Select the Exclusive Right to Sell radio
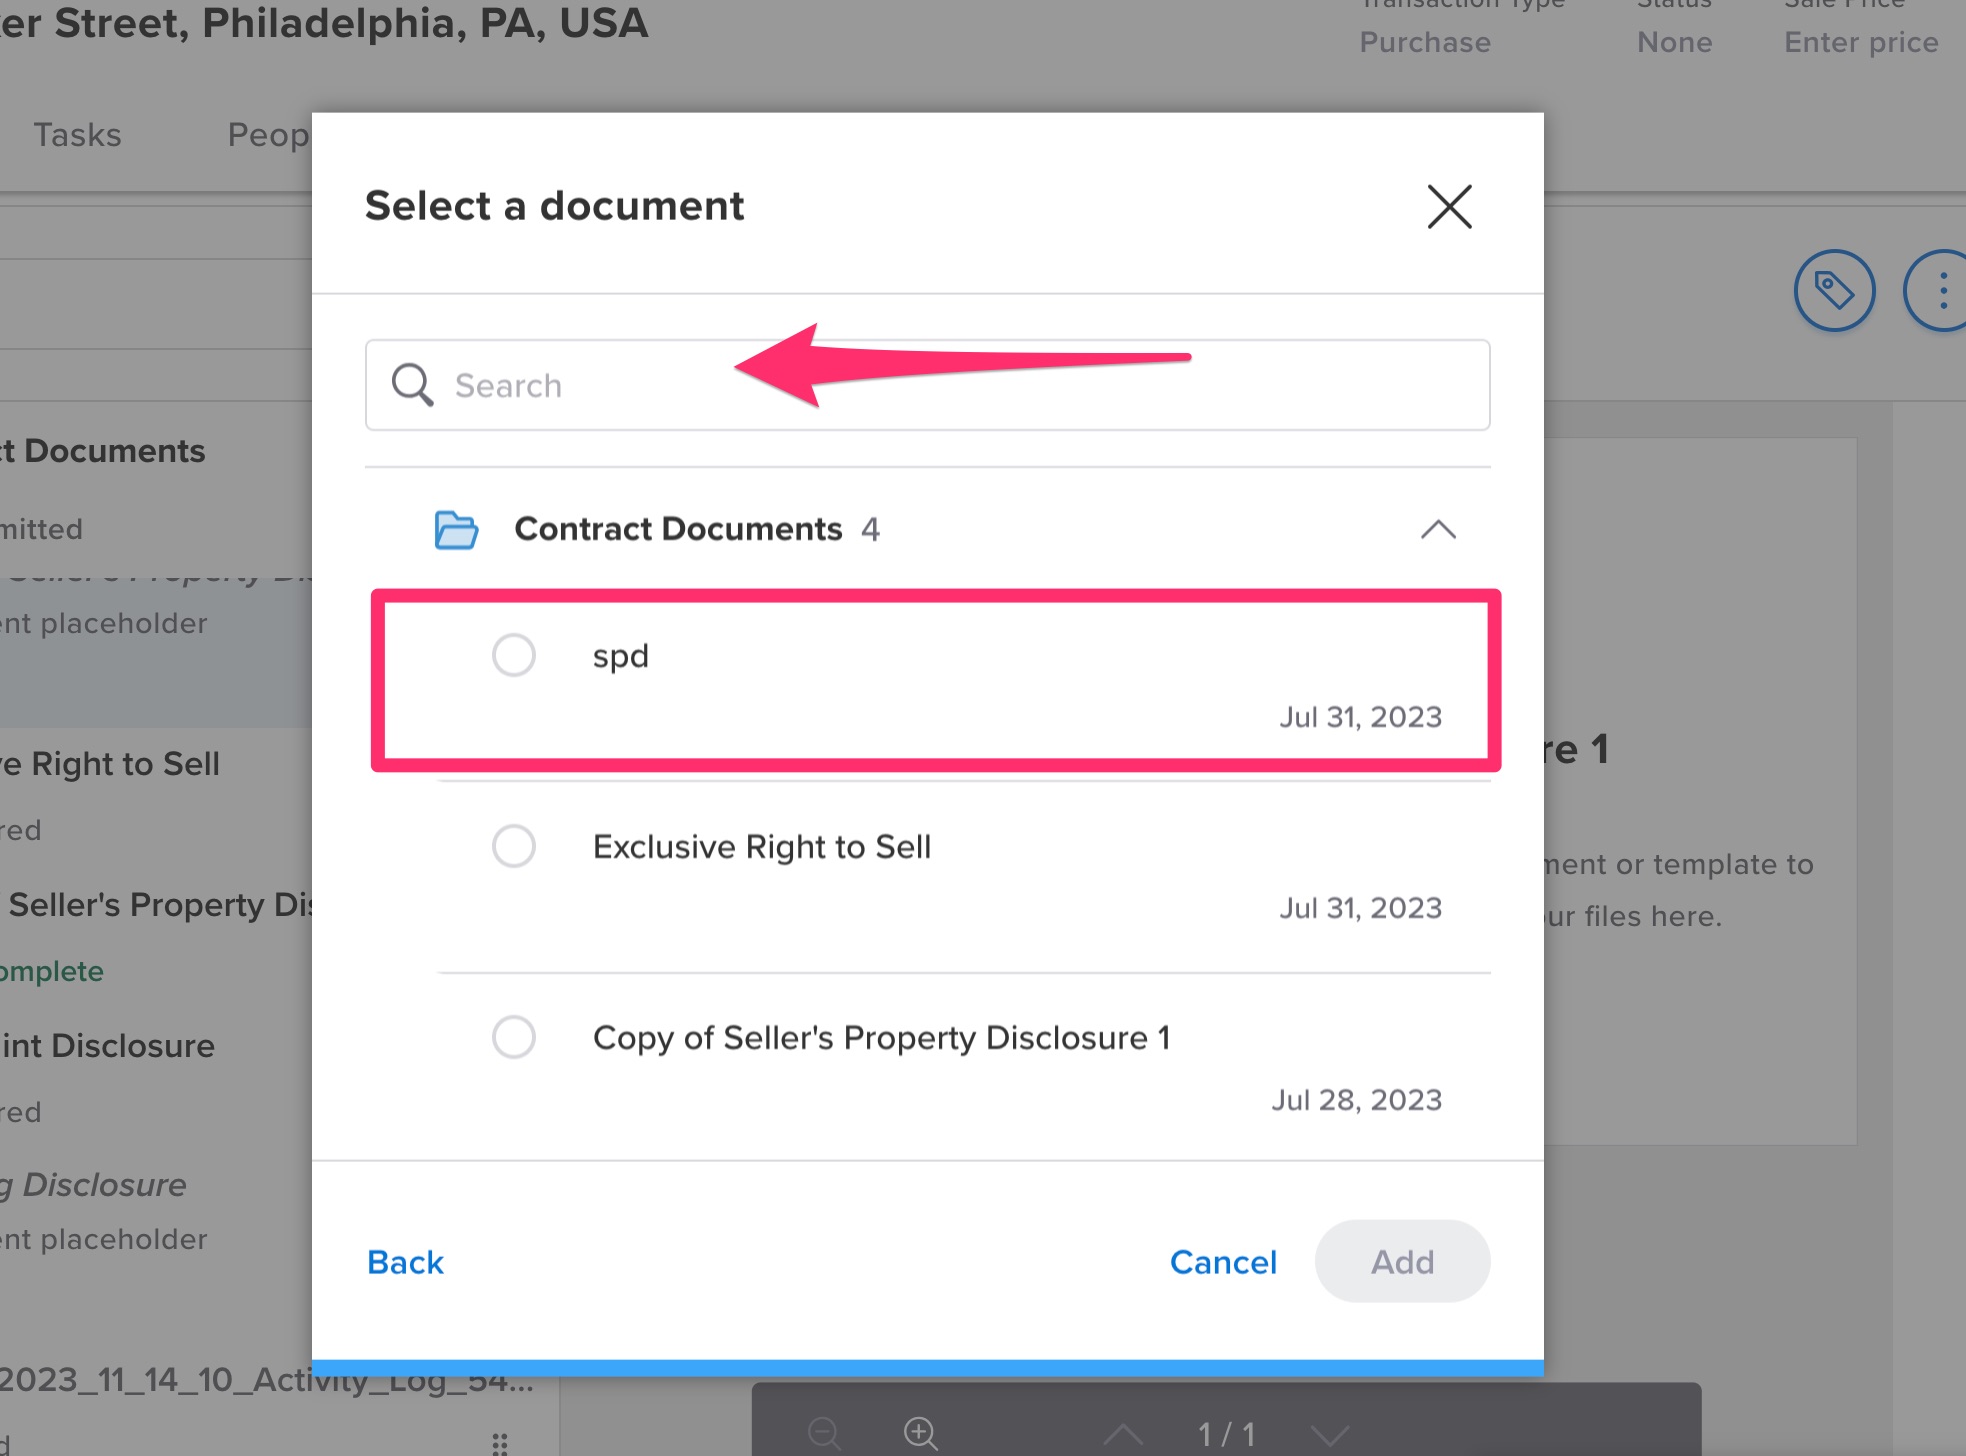 514,847
